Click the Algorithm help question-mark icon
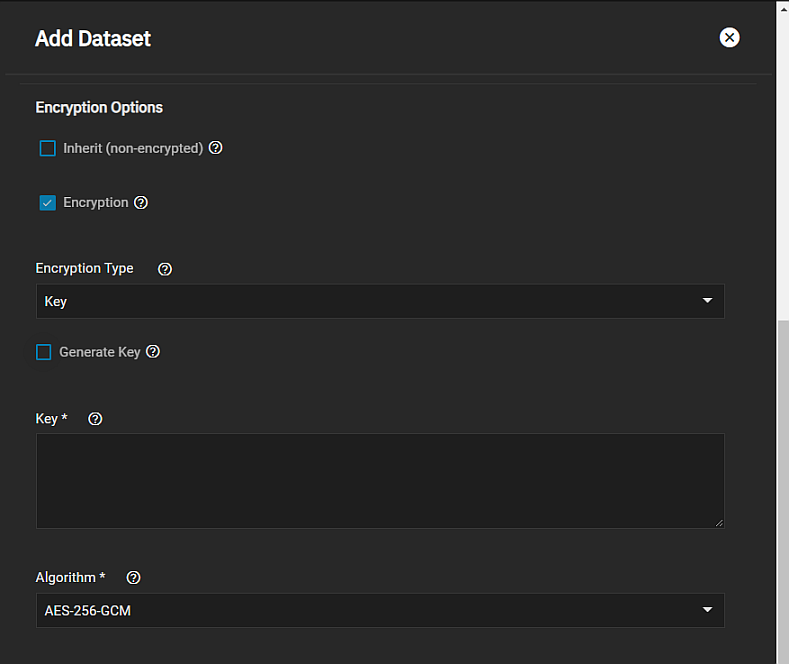The image size is (789, 664). (x=133, y=578)
